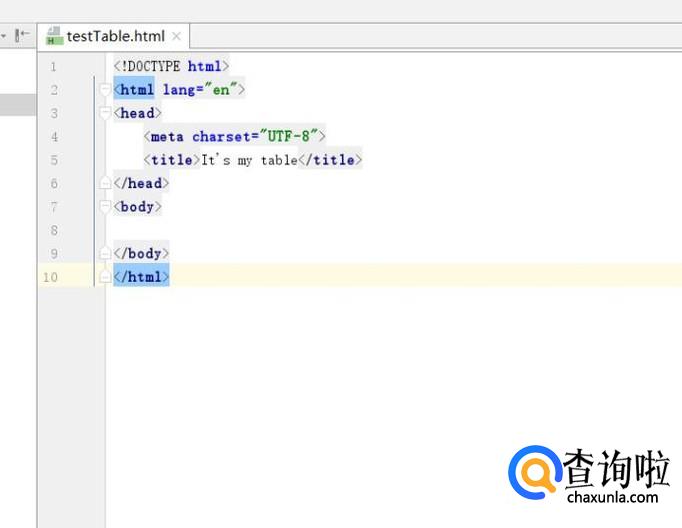Image resolution: width=682 pixels, height=528 pixels.
Task: Collapse the html tag fold on line 2
Action: [105, 90]
